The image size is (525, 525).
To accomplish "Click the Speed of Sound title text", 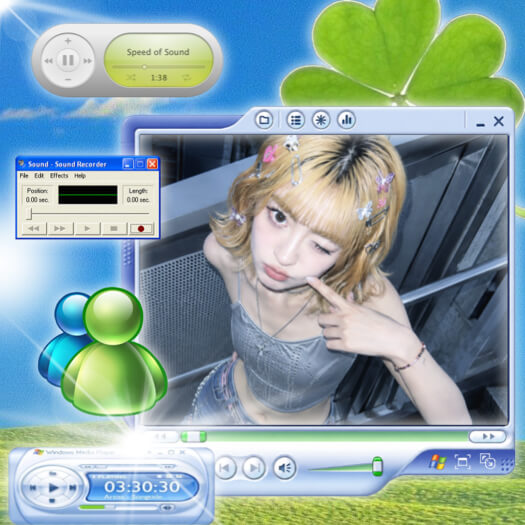I will (158, 52).
